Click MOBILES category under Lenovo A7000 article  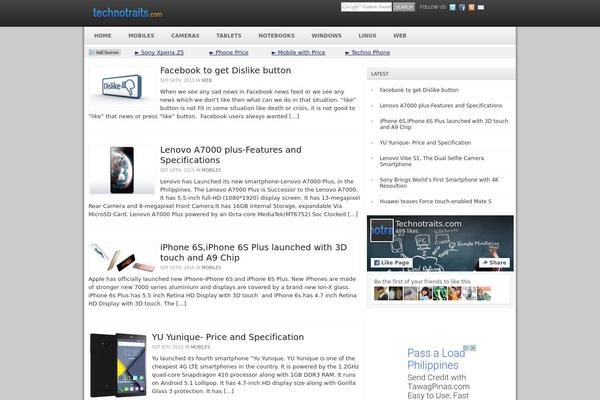(x=211, y=170)
